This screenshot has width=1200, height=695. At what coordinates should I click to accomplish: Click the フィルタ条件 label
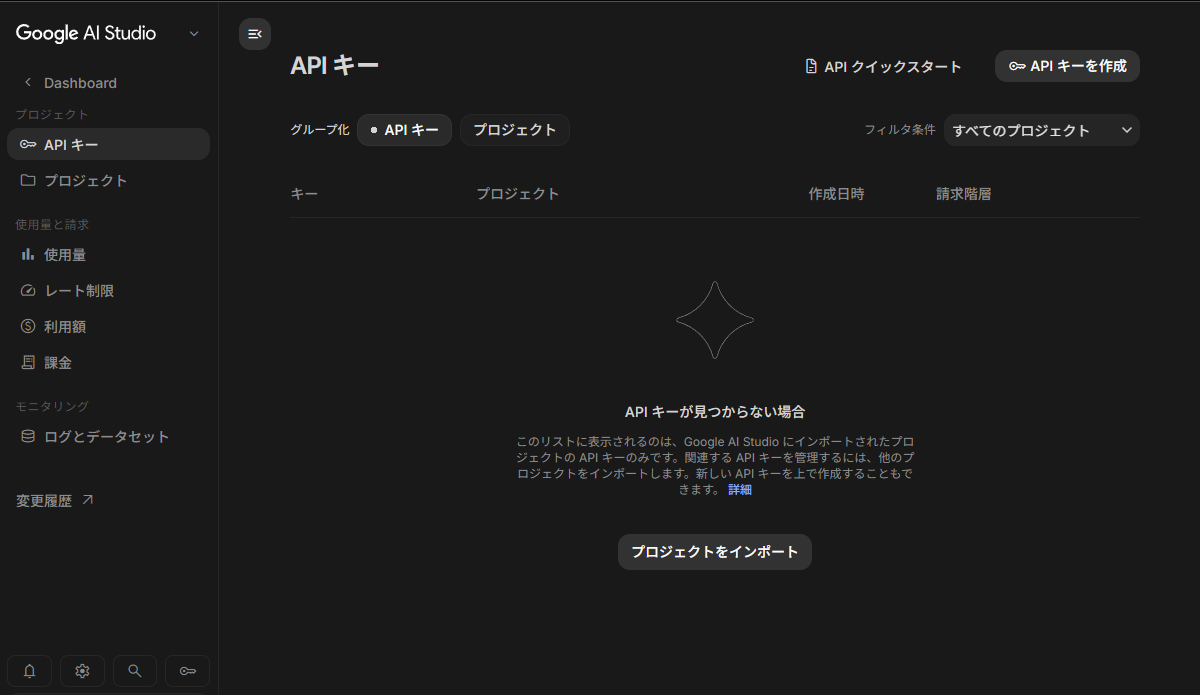coord(900,130)
